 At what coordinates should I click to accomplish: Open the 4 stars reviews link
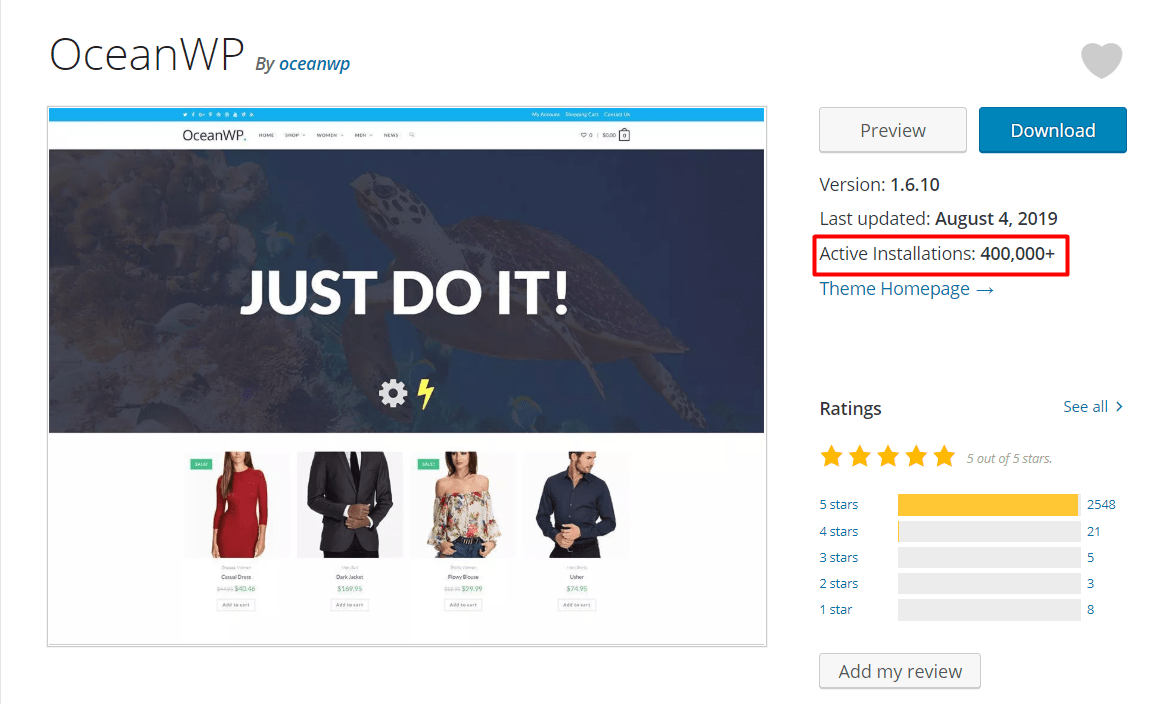(839, 531)
